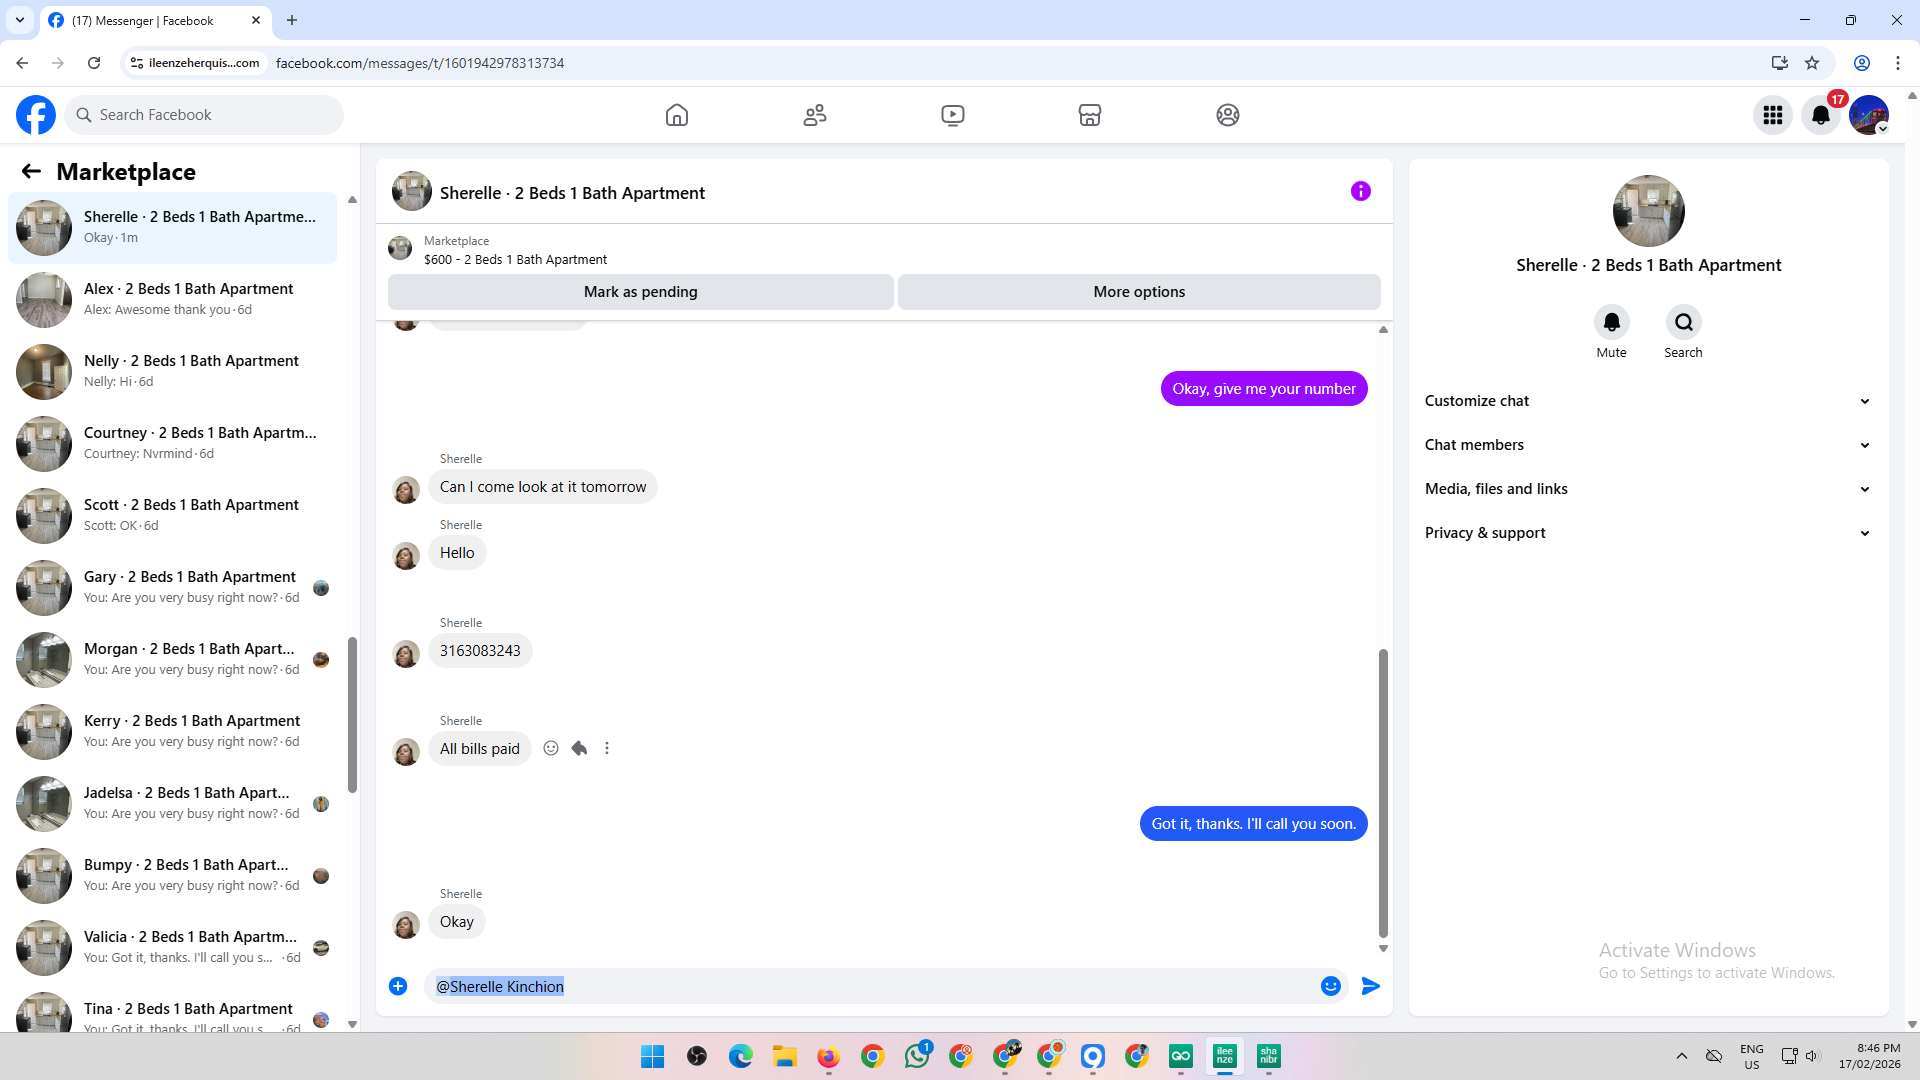
Task: Search in conversation via Search icon
Action: tap(1683, 323)
